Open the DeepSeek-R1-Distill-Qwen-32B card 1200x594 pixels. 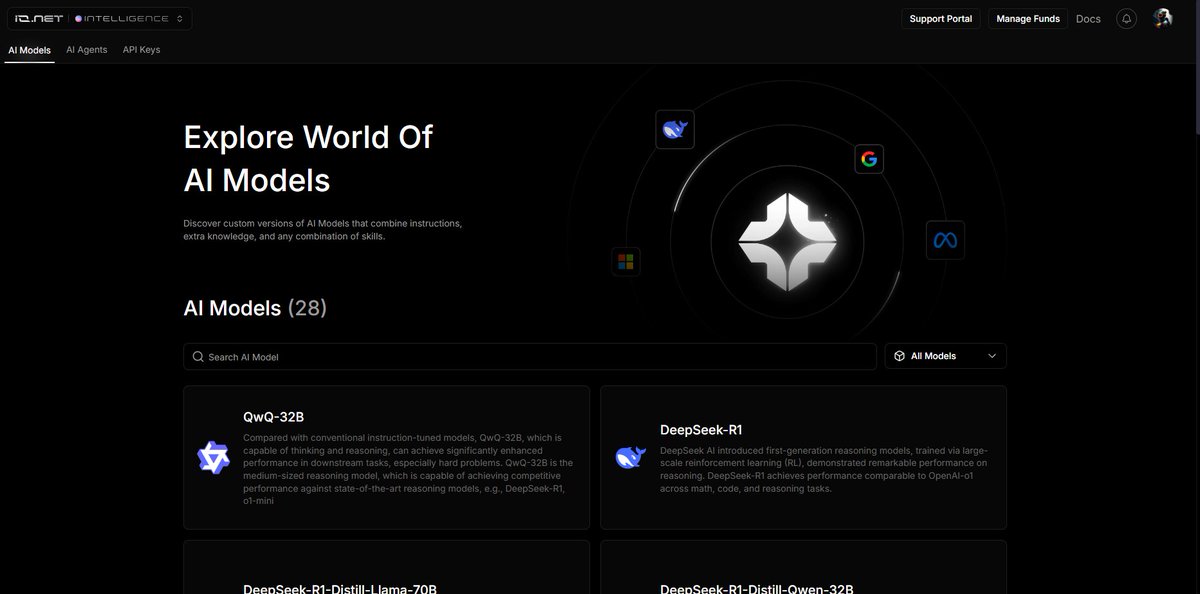pyautogui.click(x=803, y=567)
